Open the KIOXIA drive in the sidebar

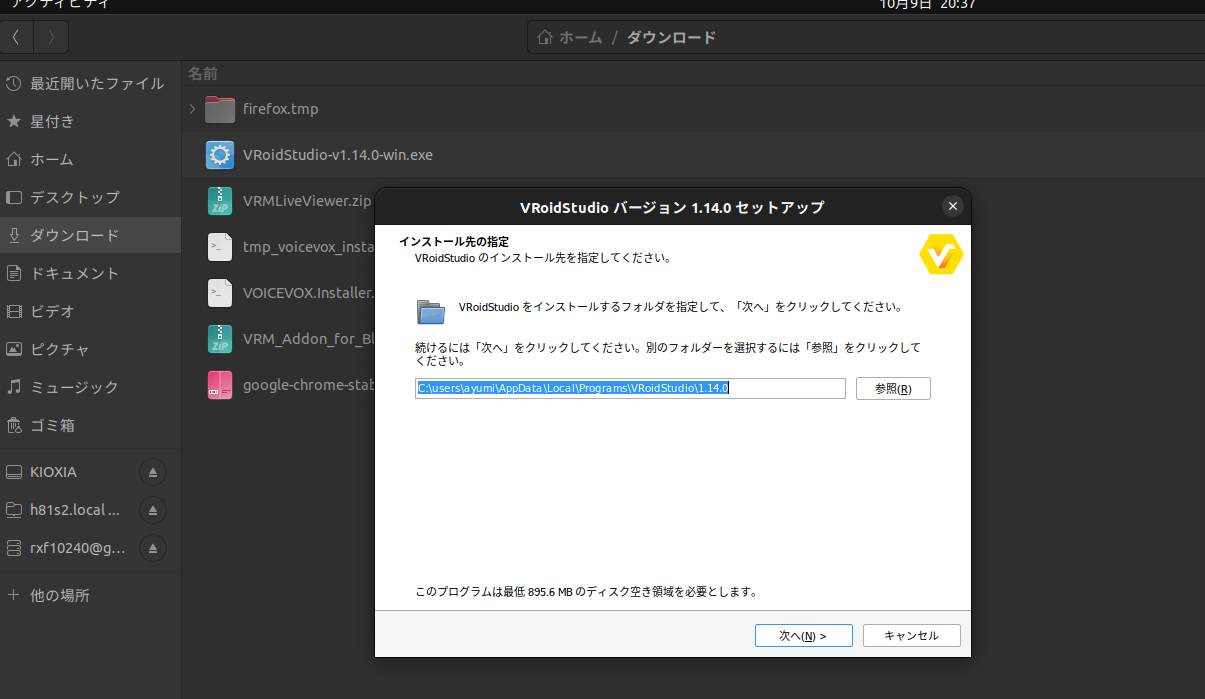66,472
